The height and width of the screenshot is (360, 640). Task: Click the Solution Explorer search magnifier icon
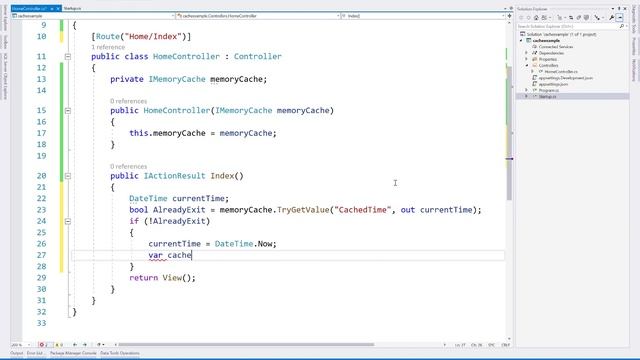622,26
